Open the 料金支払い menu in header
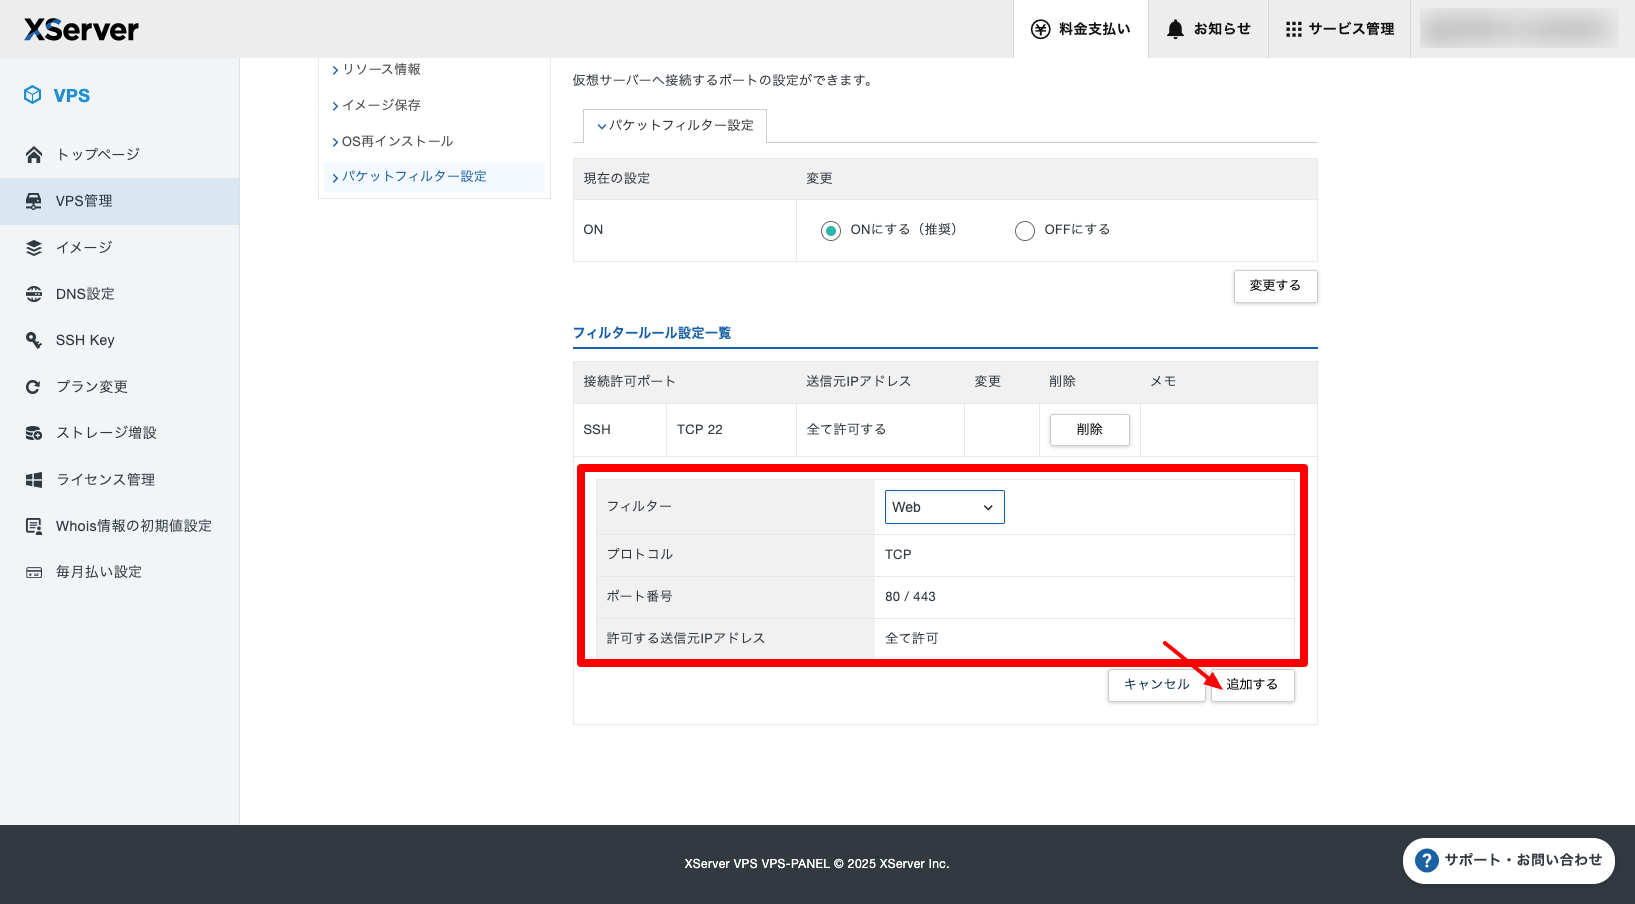This screenshot has width=1635, height=904. tap(1081, 29)
